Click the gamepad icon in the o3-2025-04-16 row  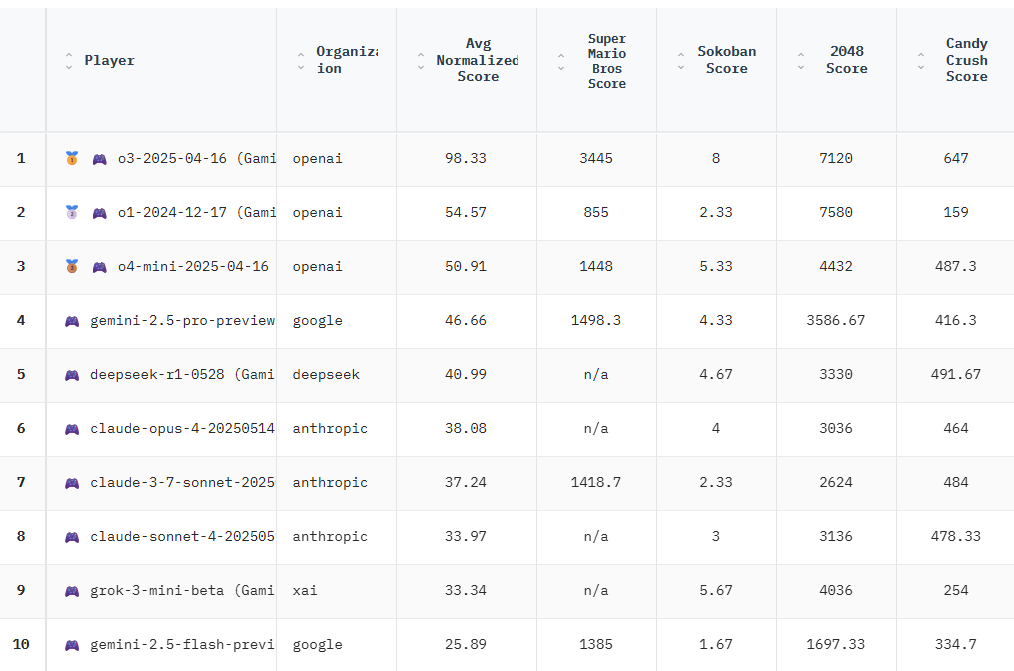[100, 158]
